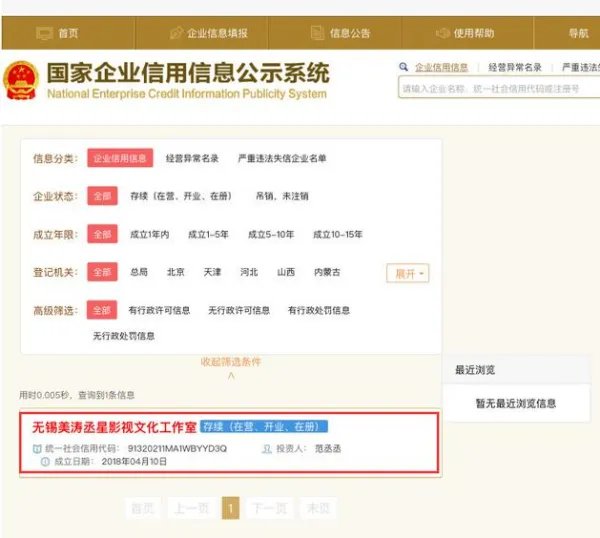This screenshot has height=538, width=600.
Task: Expand registration authority list with 展开
Action: tap(407, 273)
